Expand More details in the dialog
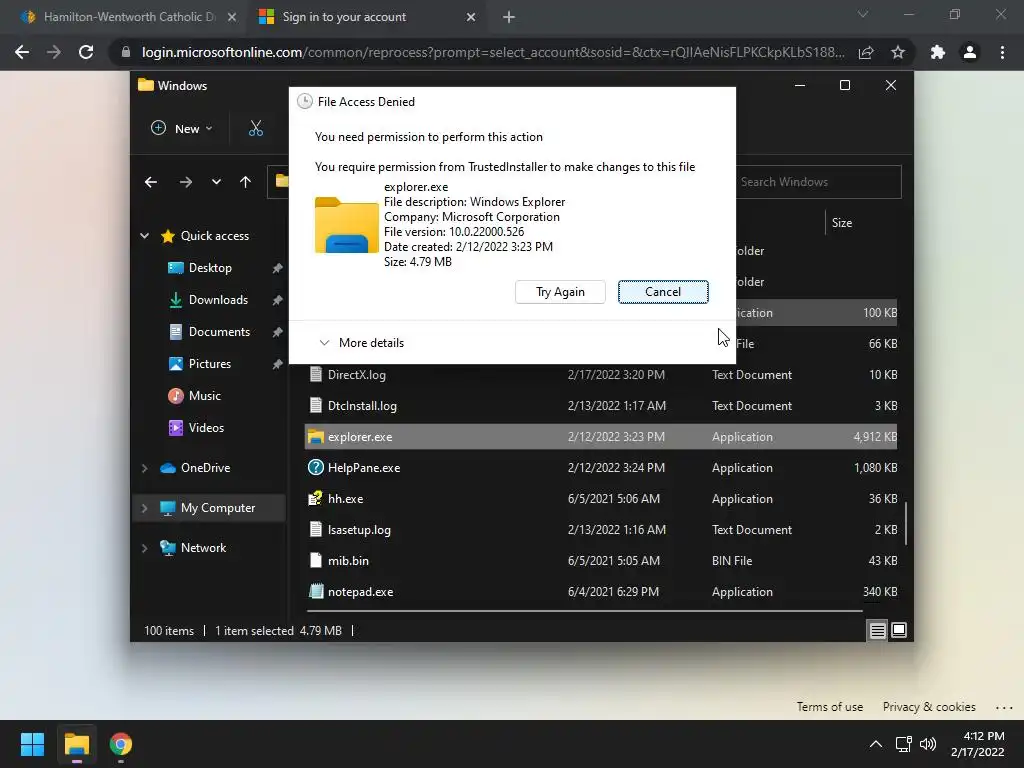Screen dimensions: 1024x768 coord(361,343)
